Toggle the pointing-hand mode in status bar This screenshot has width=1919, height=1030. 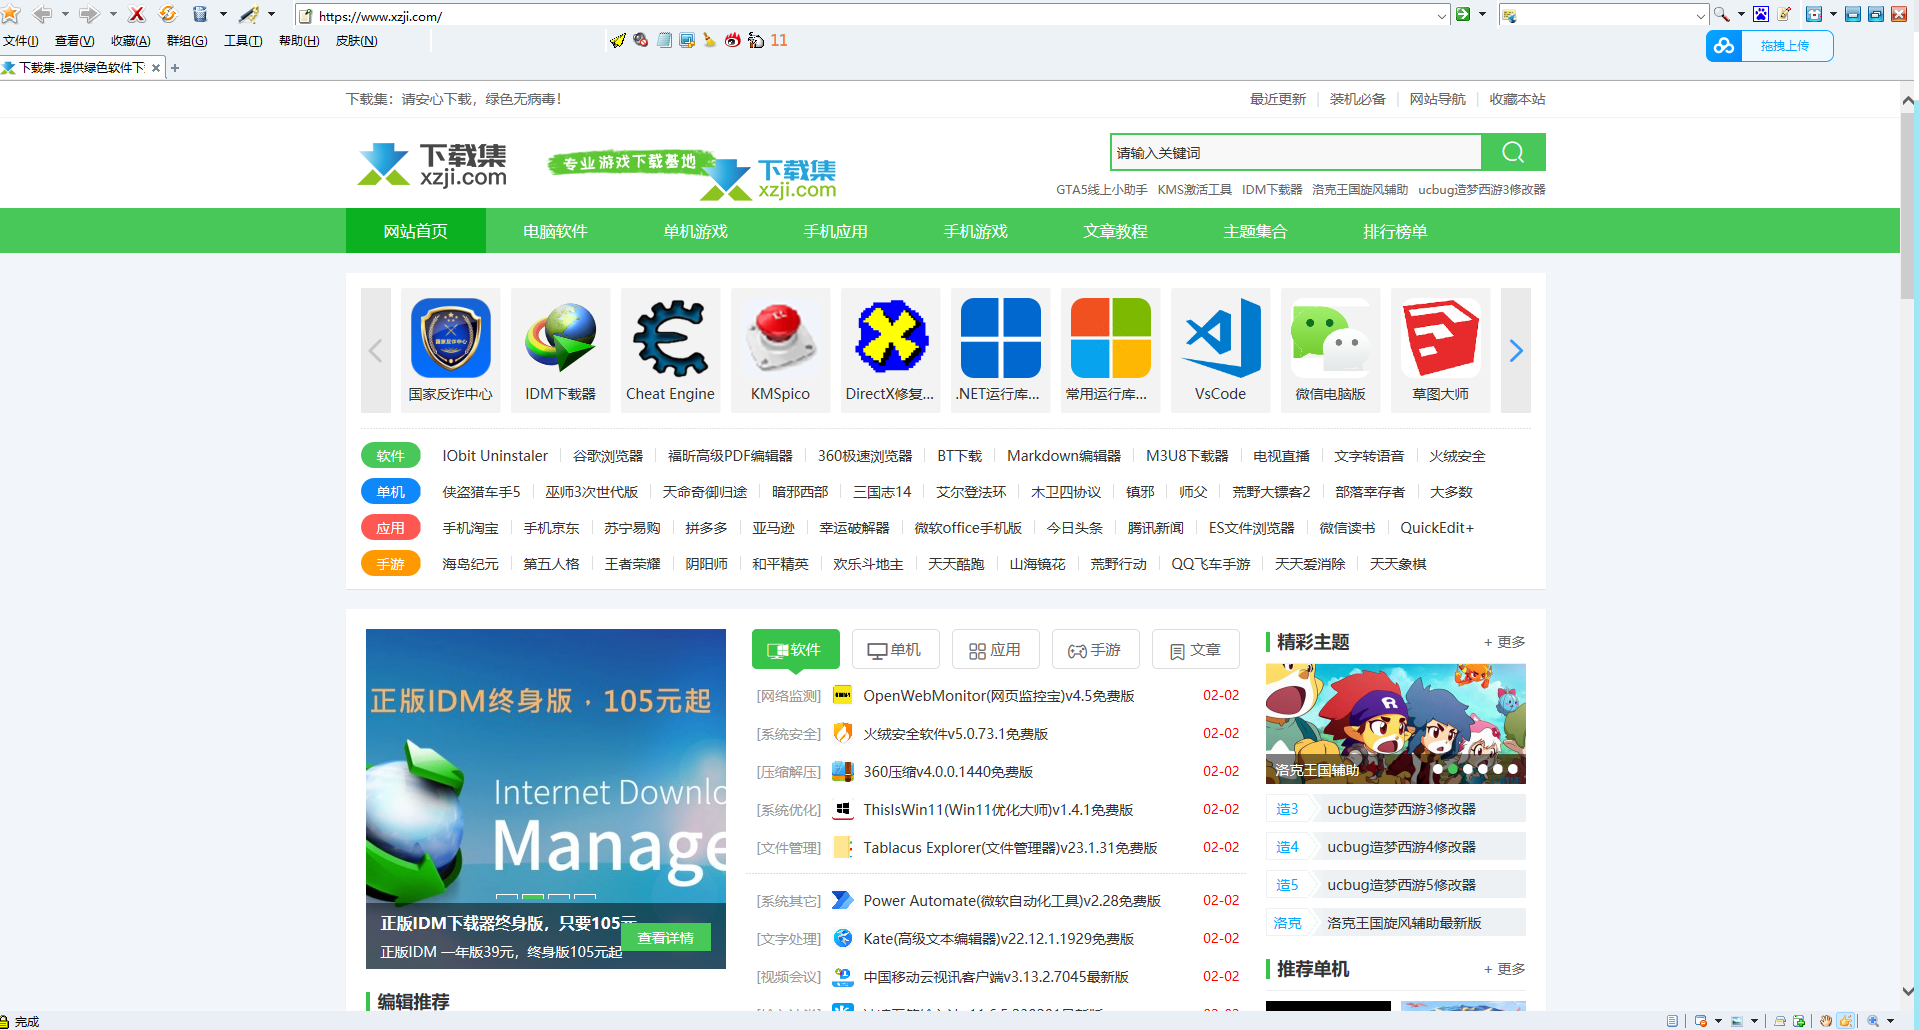pyautogui.click(x=1846, y=1021)
